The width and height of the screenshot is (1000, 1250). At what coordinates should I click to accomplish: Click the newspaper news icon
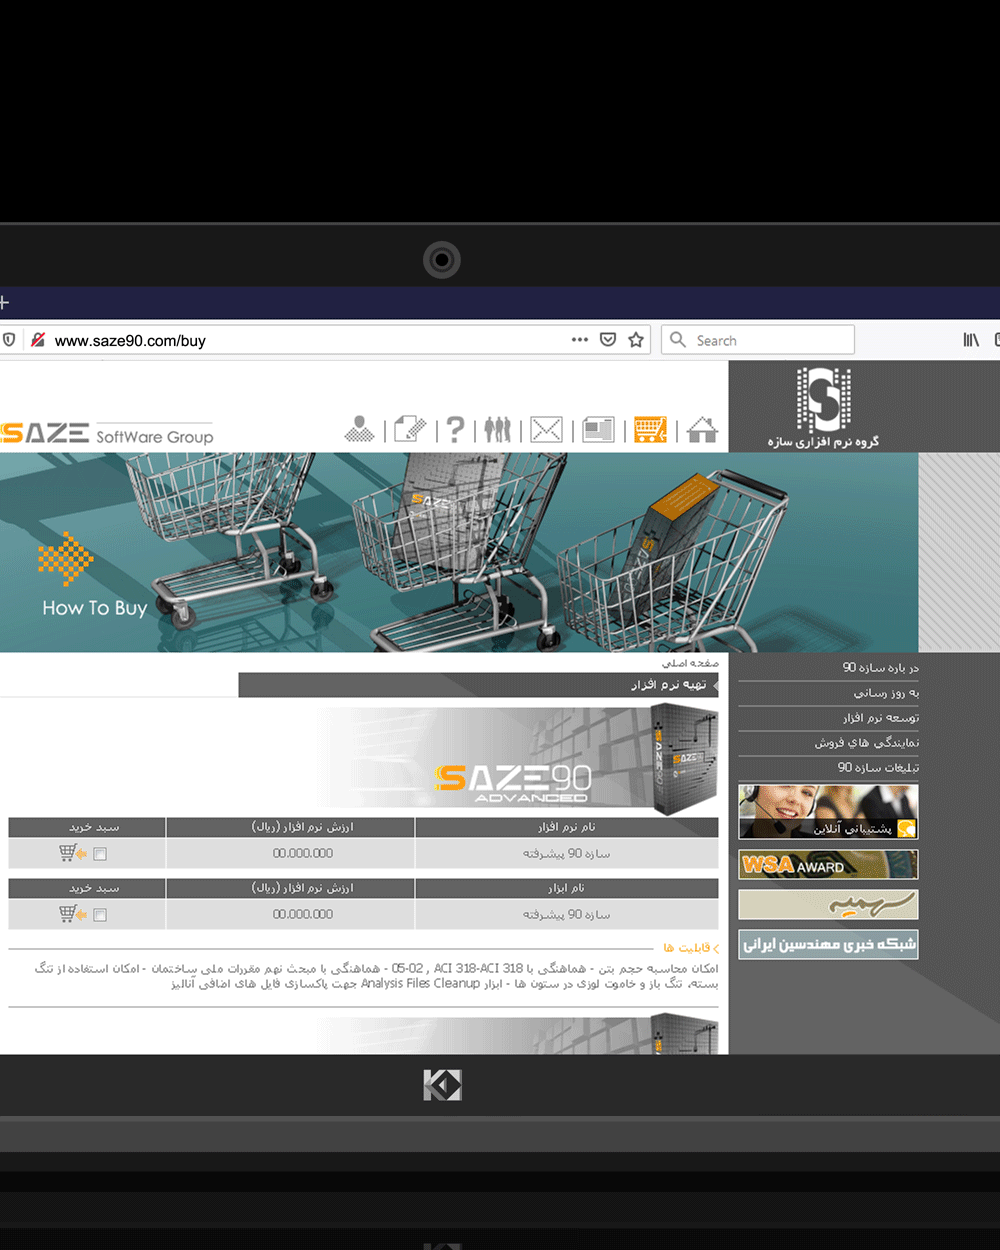[x=598, y=430]
